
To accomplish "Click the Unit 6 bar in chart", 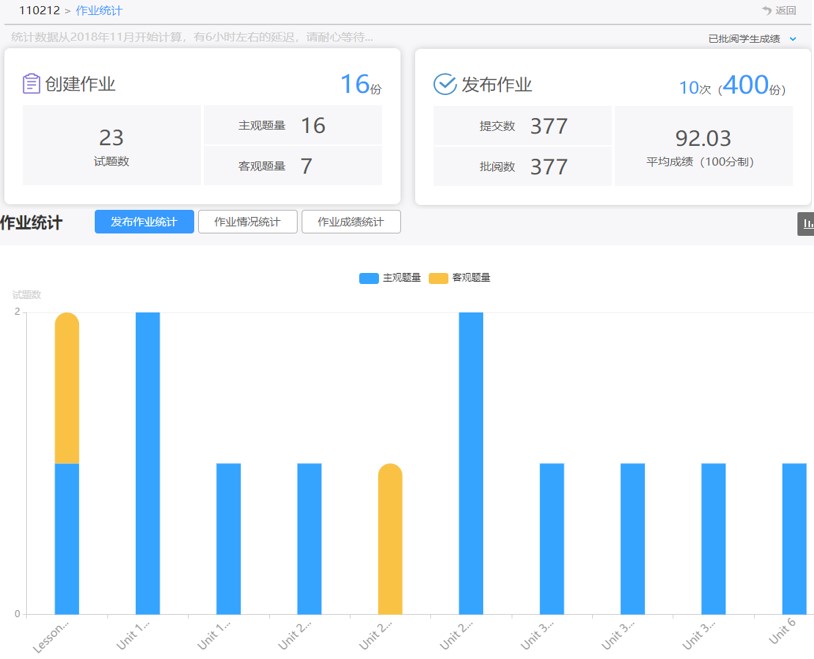I will (x=794, y=540).
